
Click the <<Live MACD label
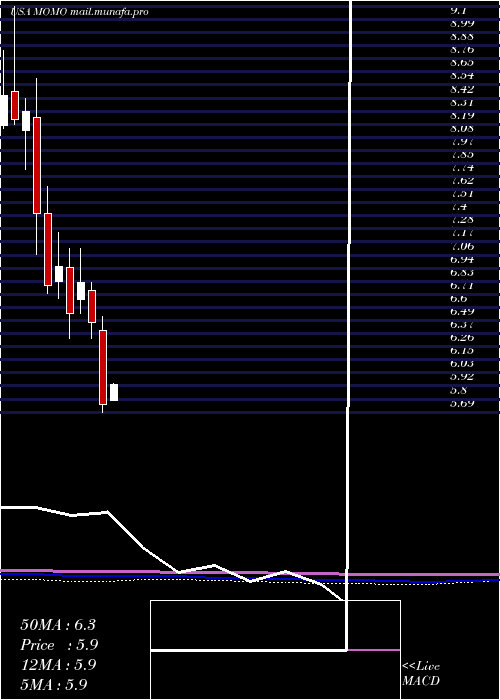(421, 674)
